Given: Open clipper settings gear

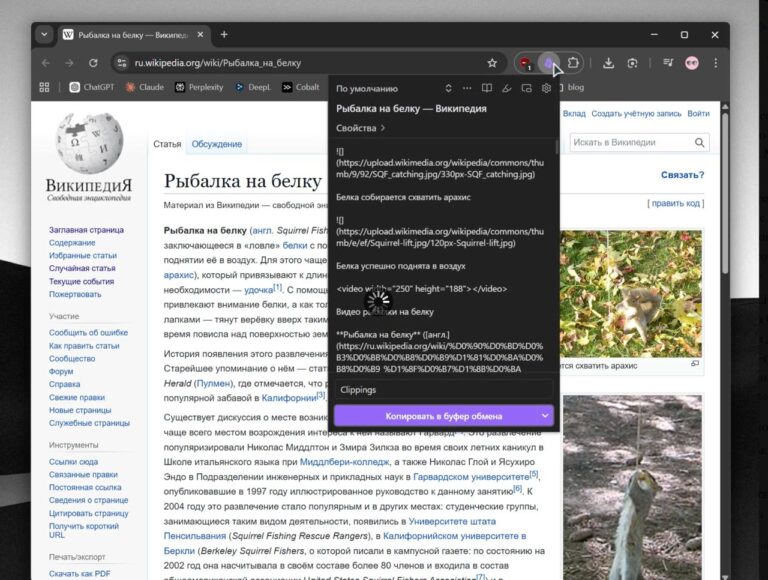Looking at the screenshot, I should coord(546,88).
